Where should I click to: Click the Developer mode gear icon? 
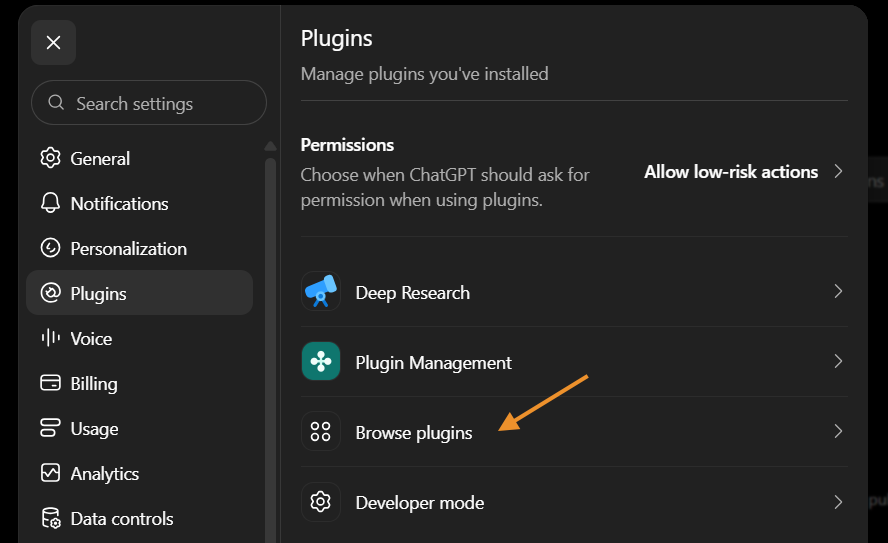[x=321, y=502]
